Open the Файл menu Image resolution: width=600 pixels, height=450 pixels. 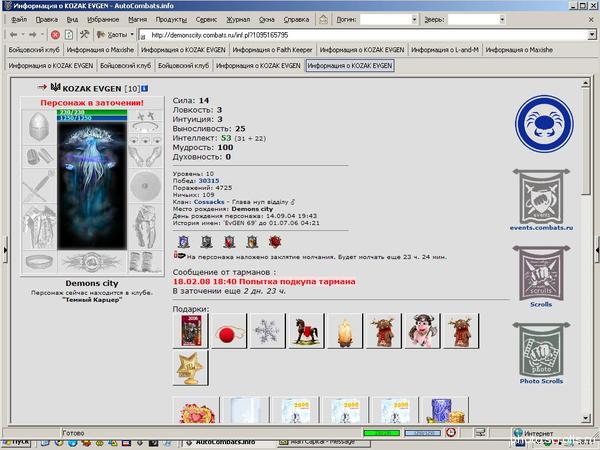(19, 20)
